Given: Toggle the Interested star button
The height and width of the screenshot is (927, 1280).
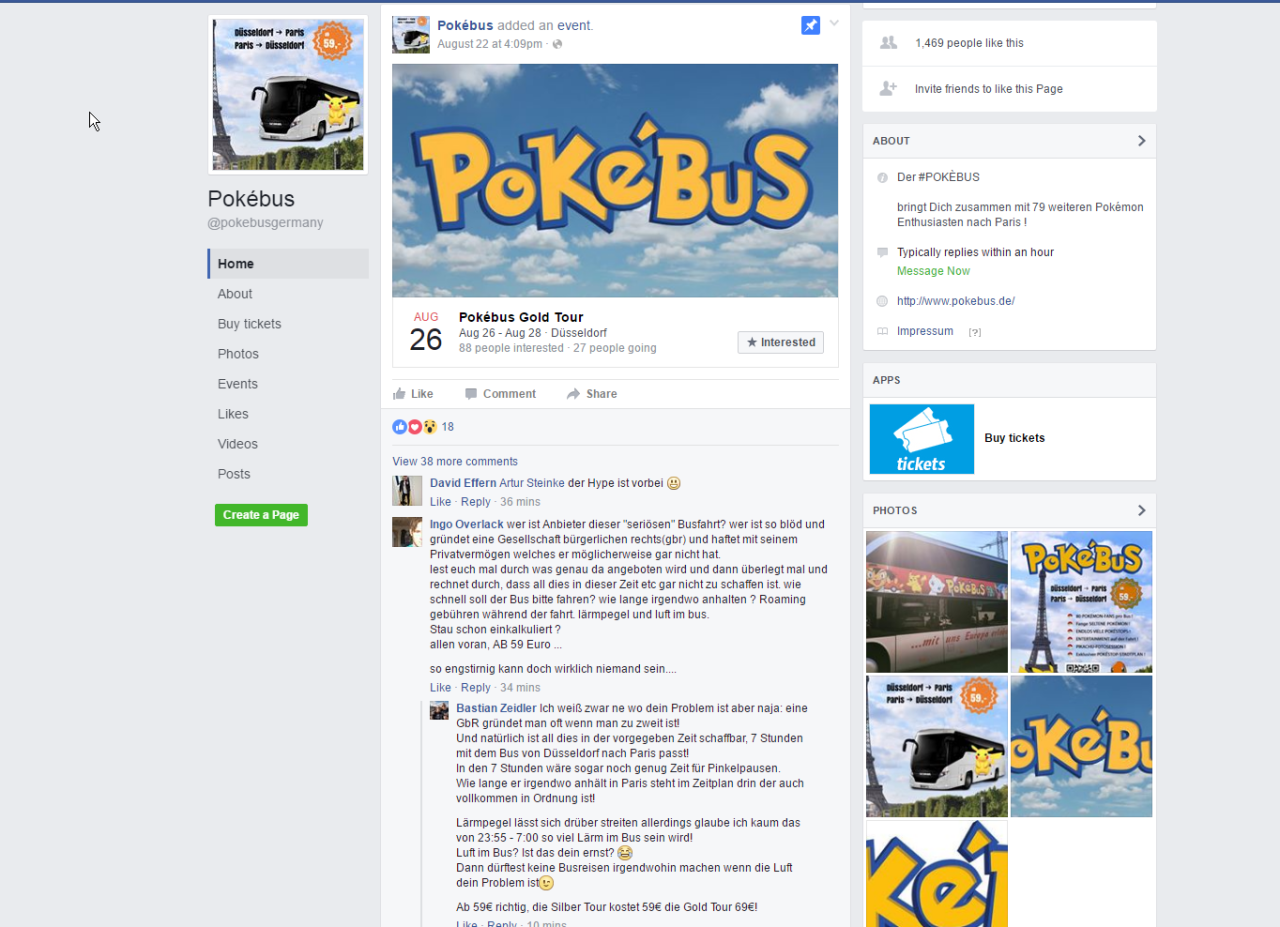Looking at the screenshot, I should click(781, 342).
